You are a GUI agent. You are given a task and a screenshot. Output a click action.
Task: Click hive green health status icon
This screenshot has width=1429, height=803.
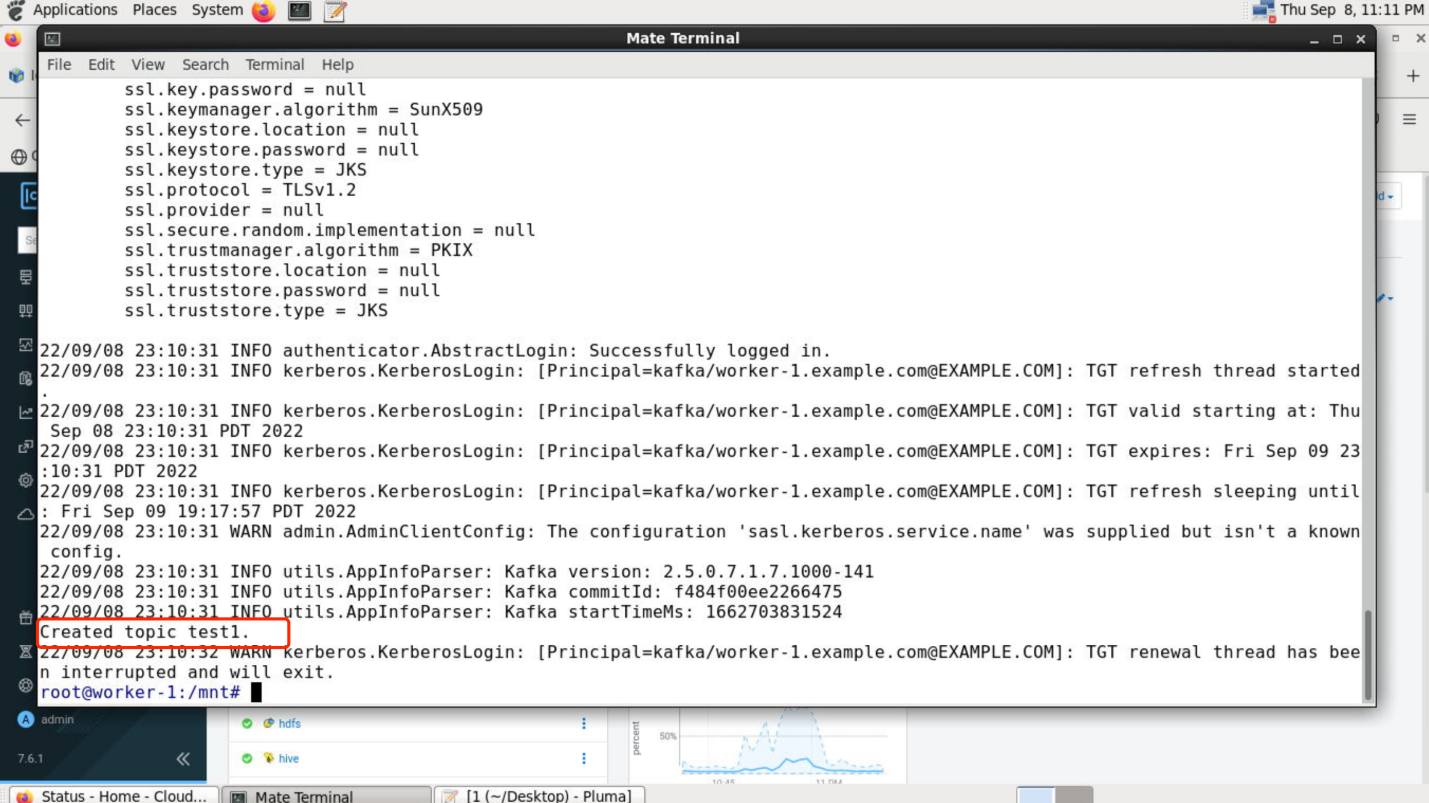[247, 759]
